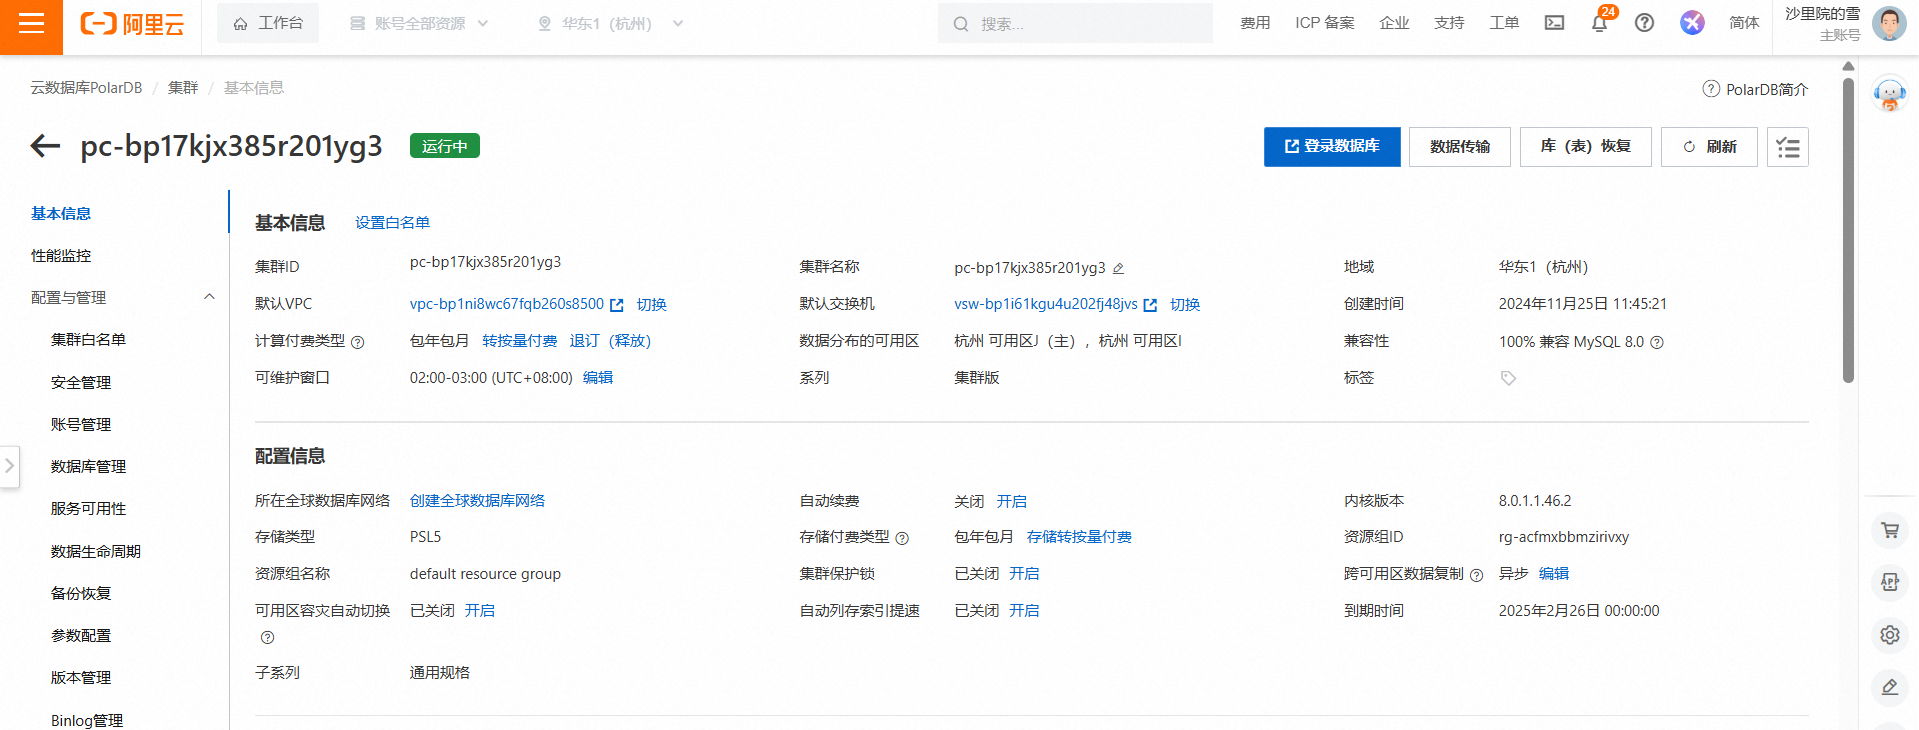
Task: Open 支持 in top navigation
Action: 1449,23
